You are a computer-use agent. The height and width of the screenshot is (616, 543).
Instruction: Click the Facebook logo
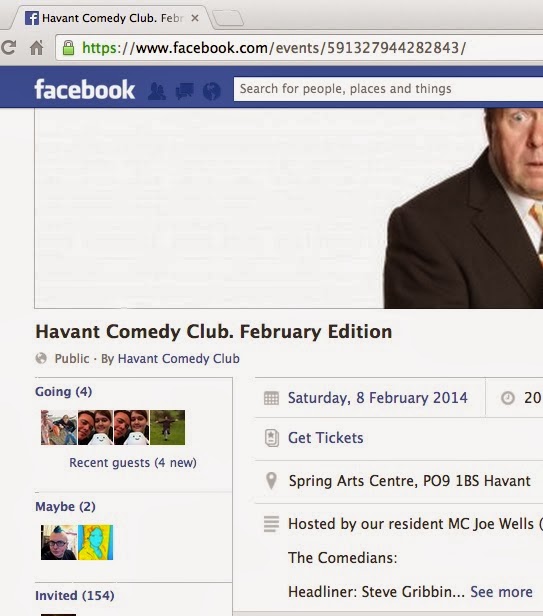tap(84, 90)
